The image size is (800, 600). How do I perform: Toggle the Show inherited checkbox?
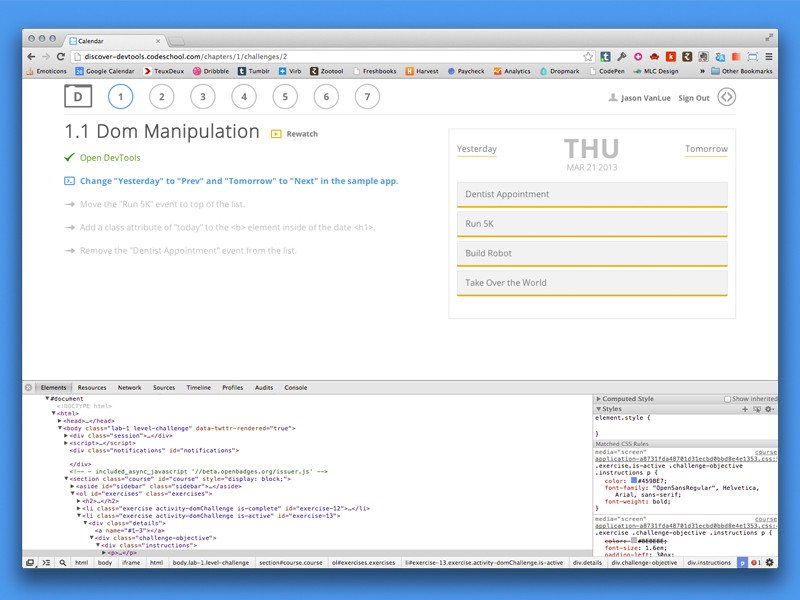728,399
